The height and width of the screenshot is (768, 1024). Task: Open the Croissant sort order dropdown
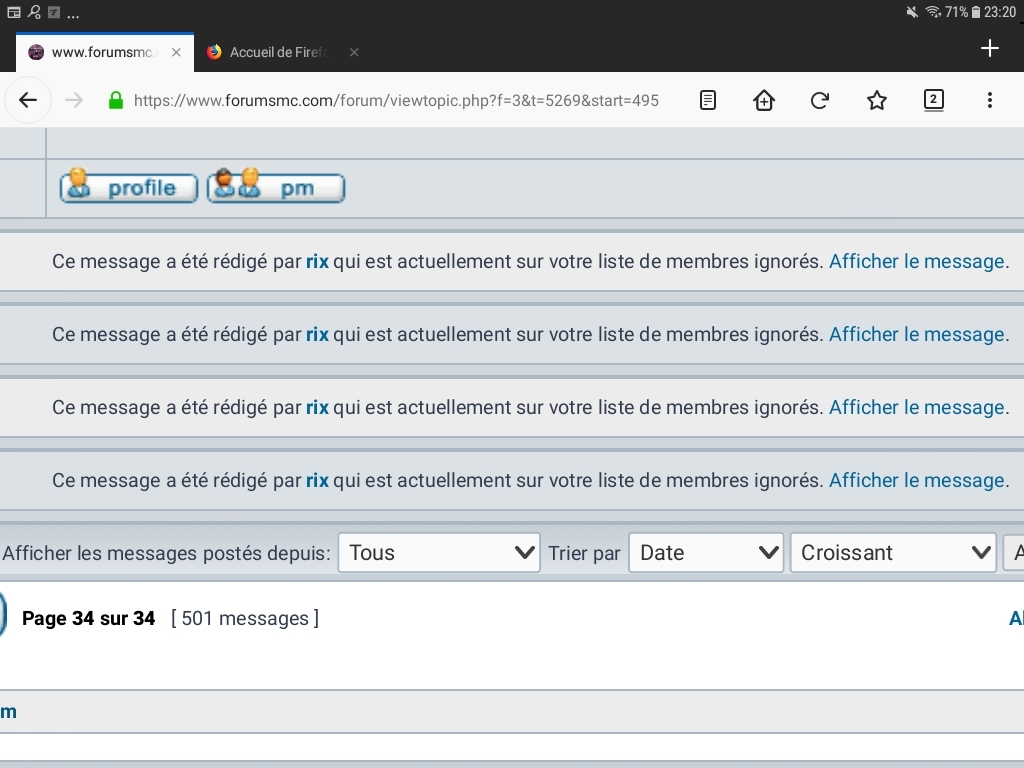tap(893, 552)
